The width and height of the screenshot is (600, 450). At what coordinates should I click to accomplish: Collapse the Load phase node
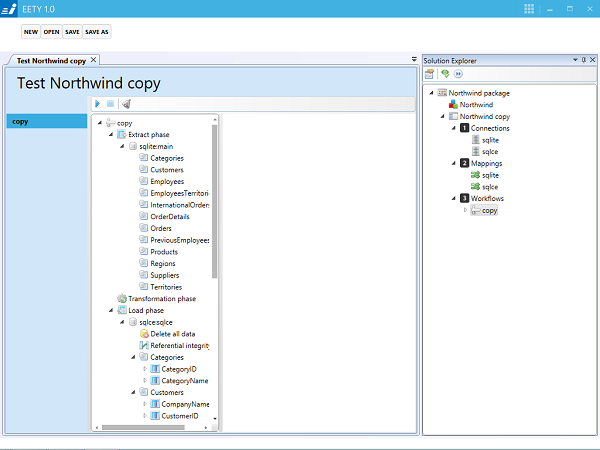(111, 310)
